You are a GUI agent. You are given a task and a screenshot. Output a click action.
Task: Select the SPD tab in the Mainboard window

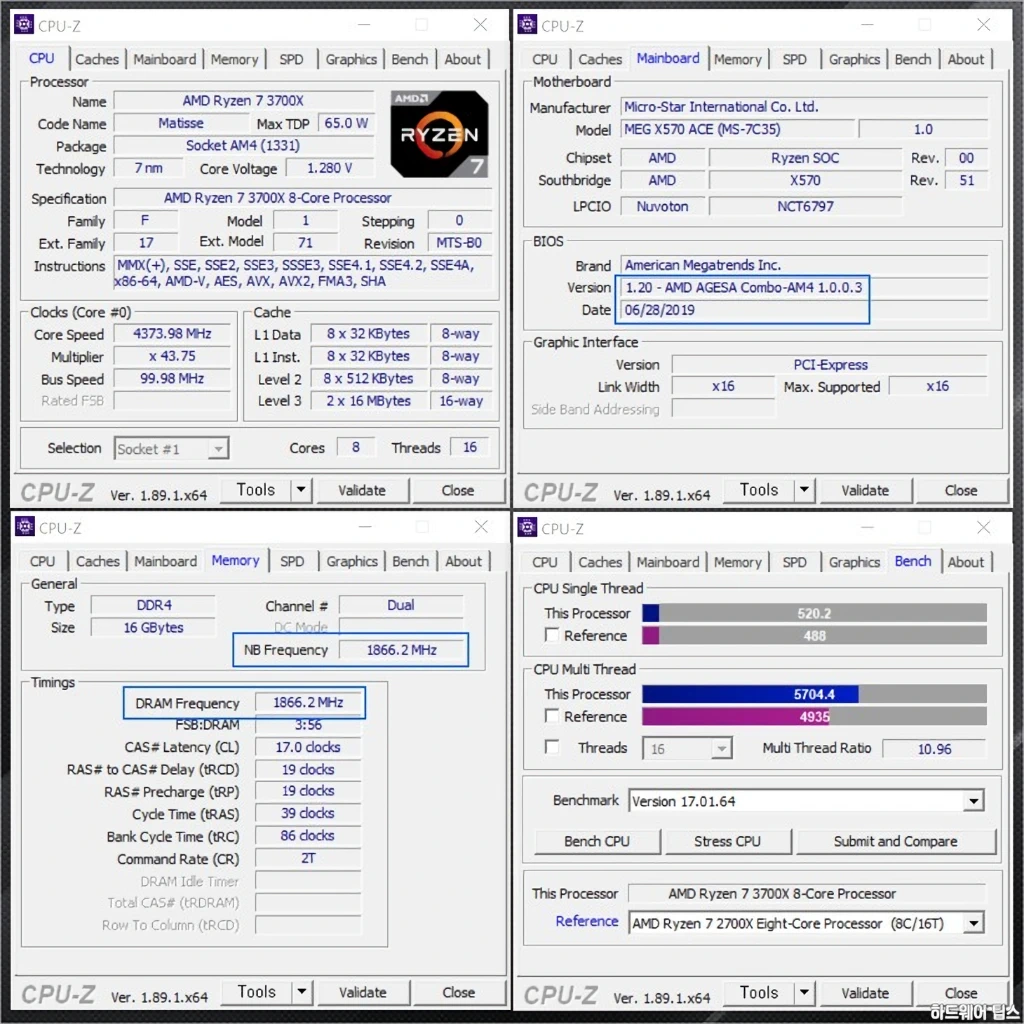[x=795, y=59]
